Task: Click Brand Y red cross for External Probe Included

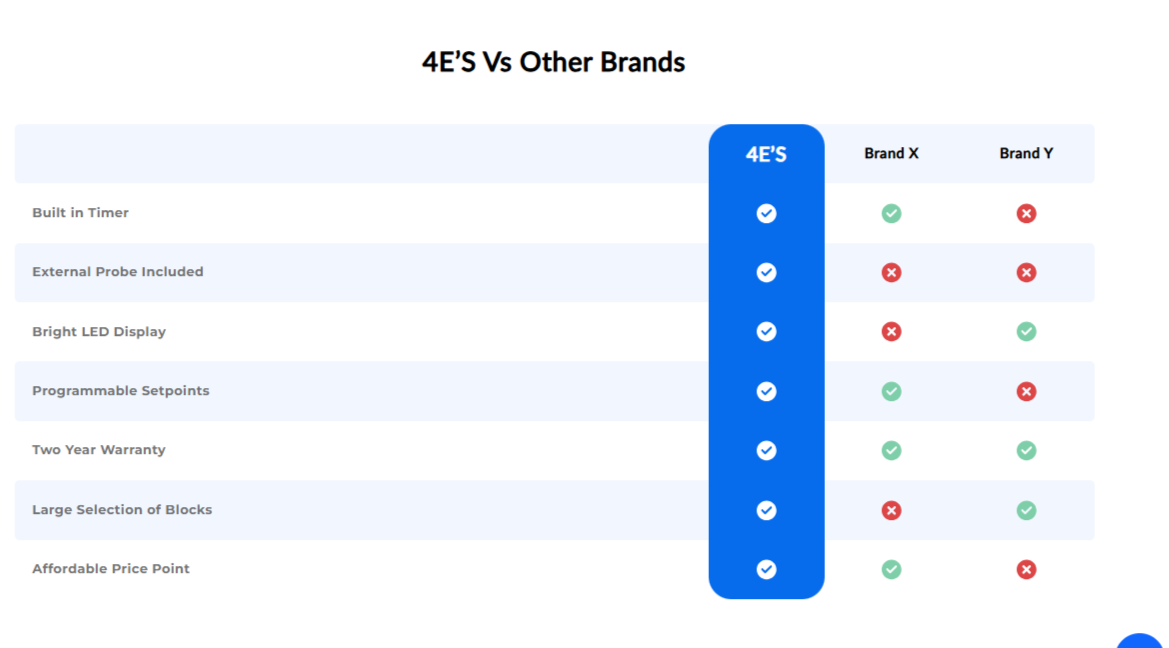Action: [x=1026, y=272]
